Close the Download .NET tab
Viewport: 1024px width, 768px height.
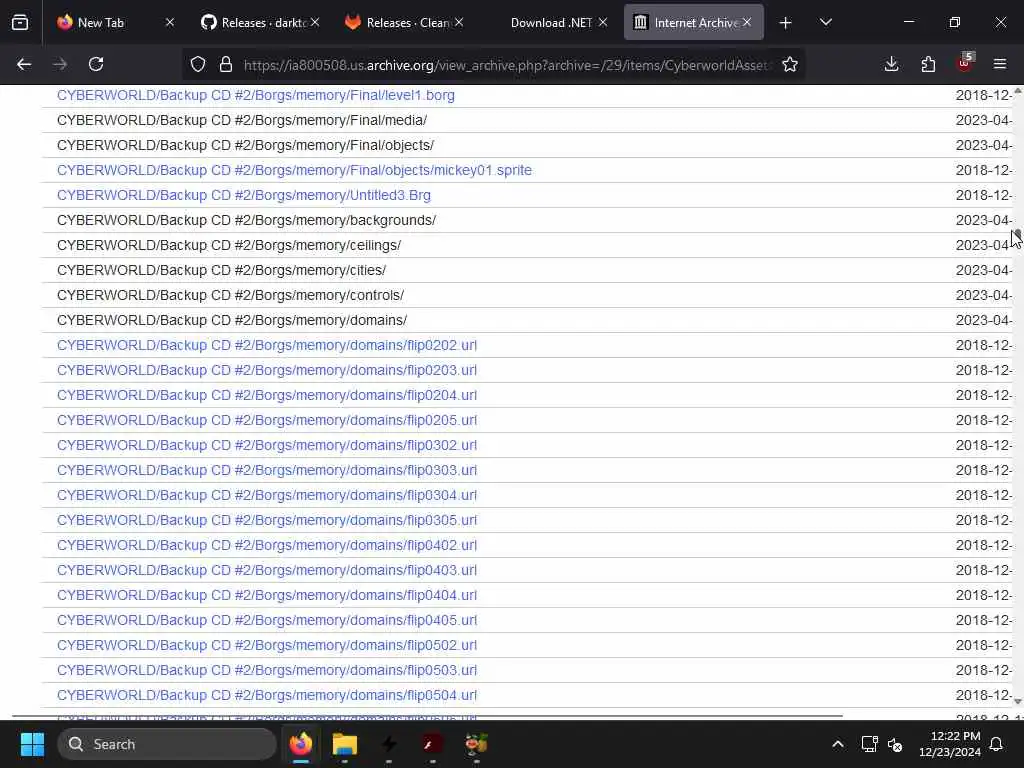pyautogui.click(x=603, y=23)
